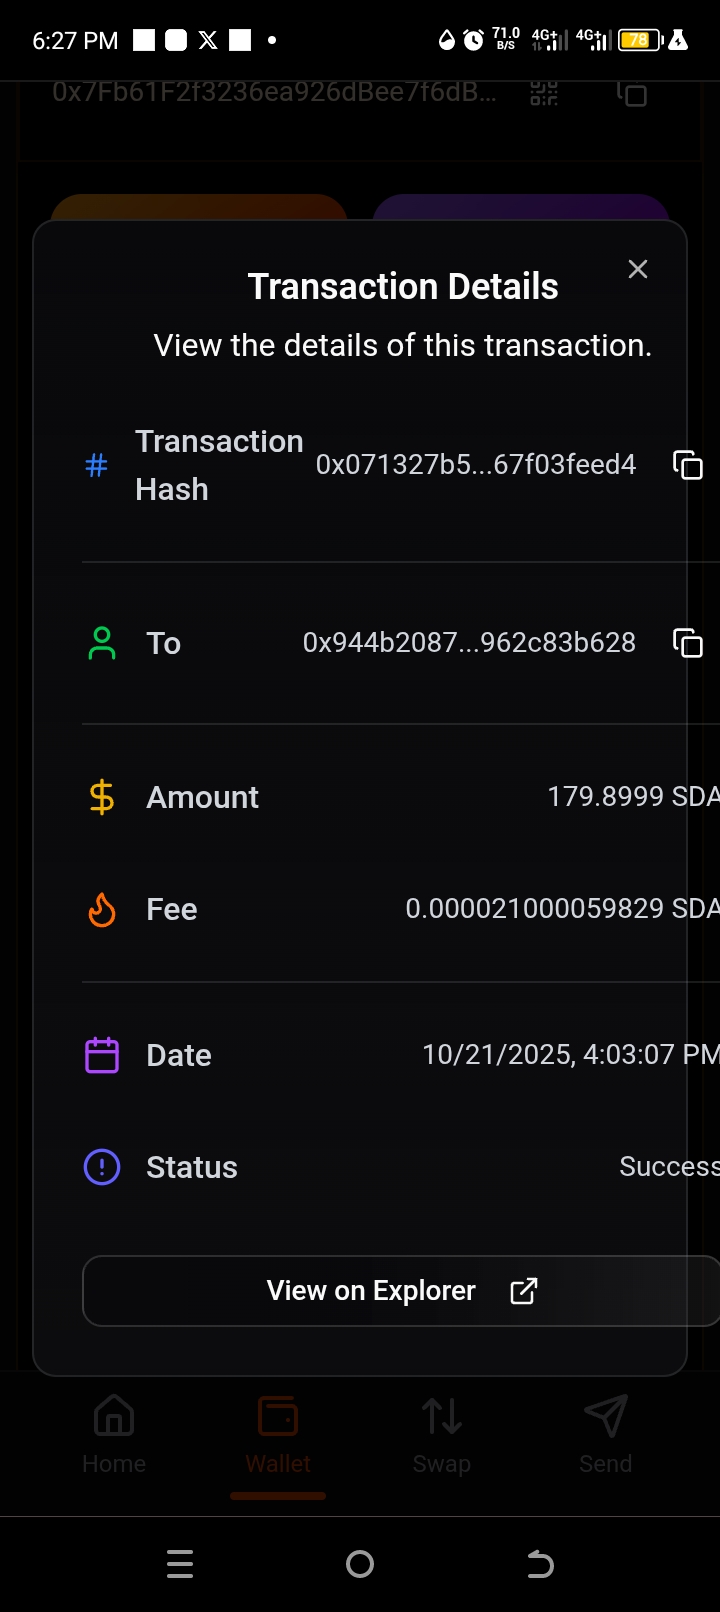Go to the Swap tab
Image resolution: width=720 pixels, height=1612 pixels.
pos(442,1434)
